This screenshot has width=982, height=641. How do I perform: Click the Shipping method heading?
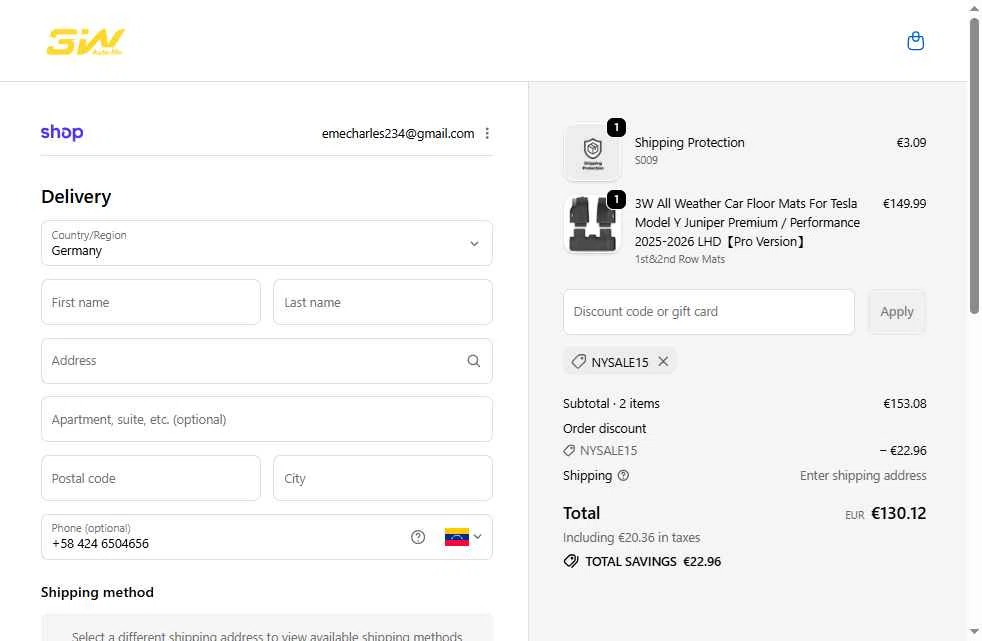tap(97, 592)
